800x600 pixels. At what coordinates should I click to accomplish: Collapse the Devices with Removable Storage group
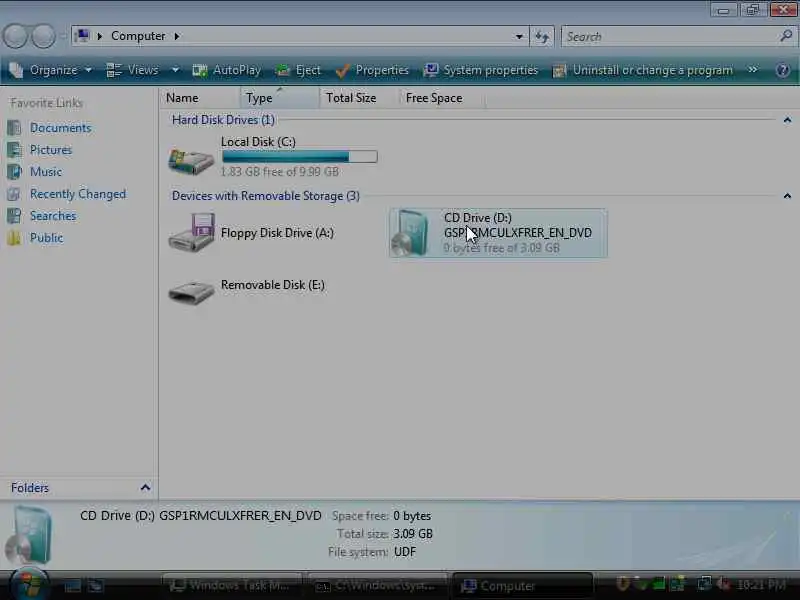787,196
